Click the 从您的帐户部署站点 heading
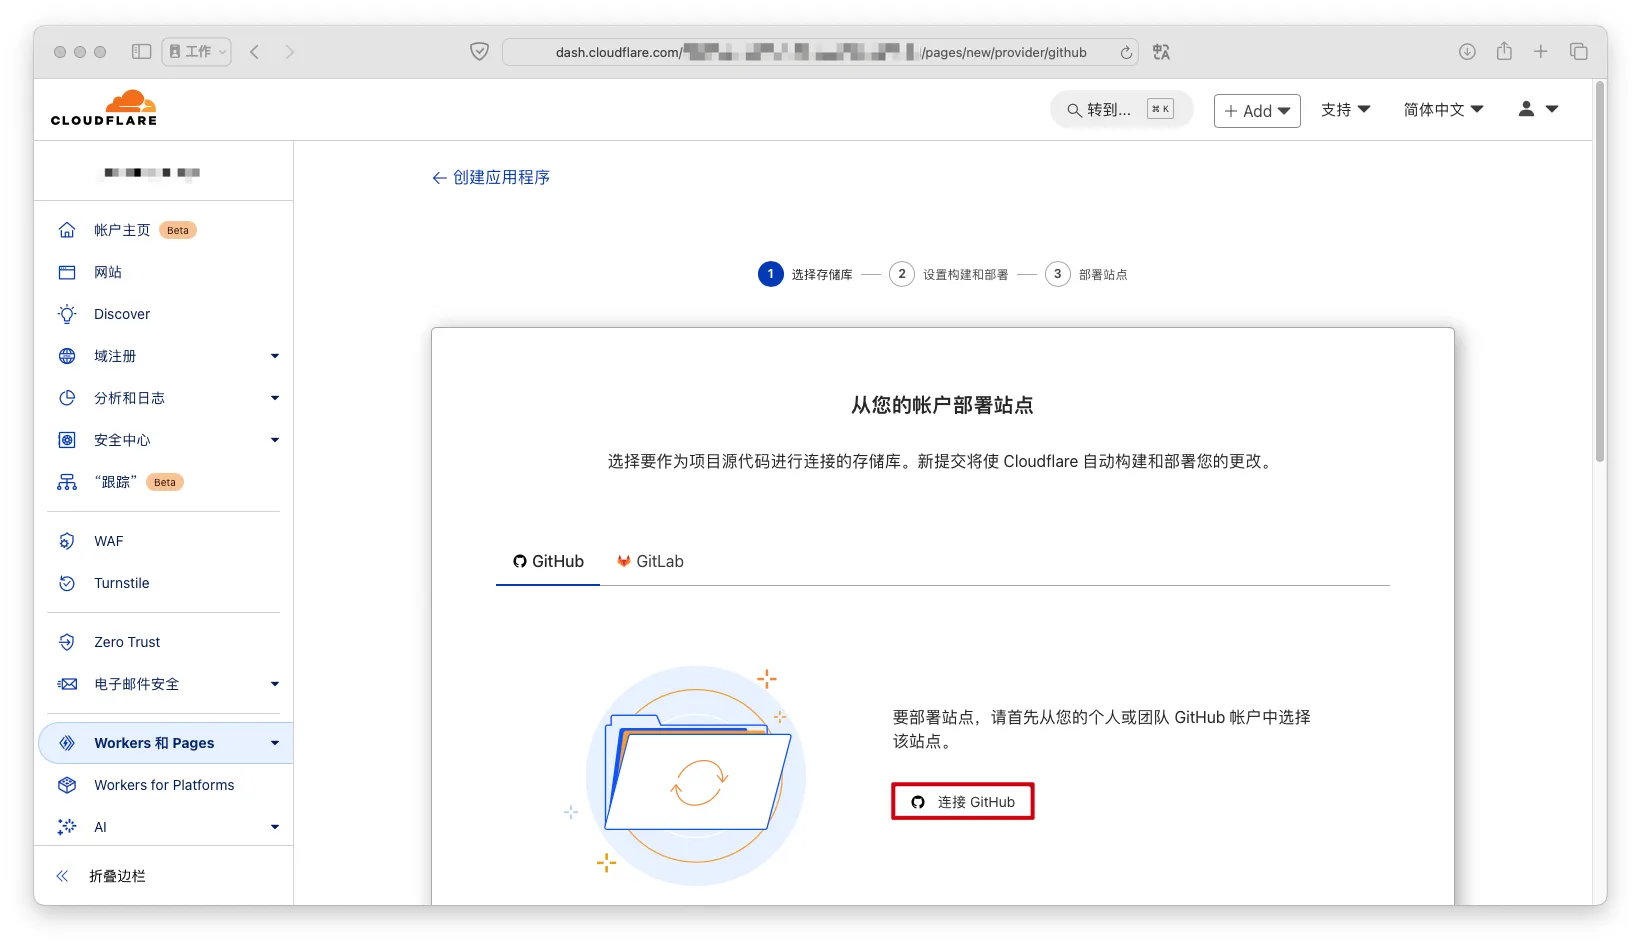 pyautogui.click(x=942, y=405)
